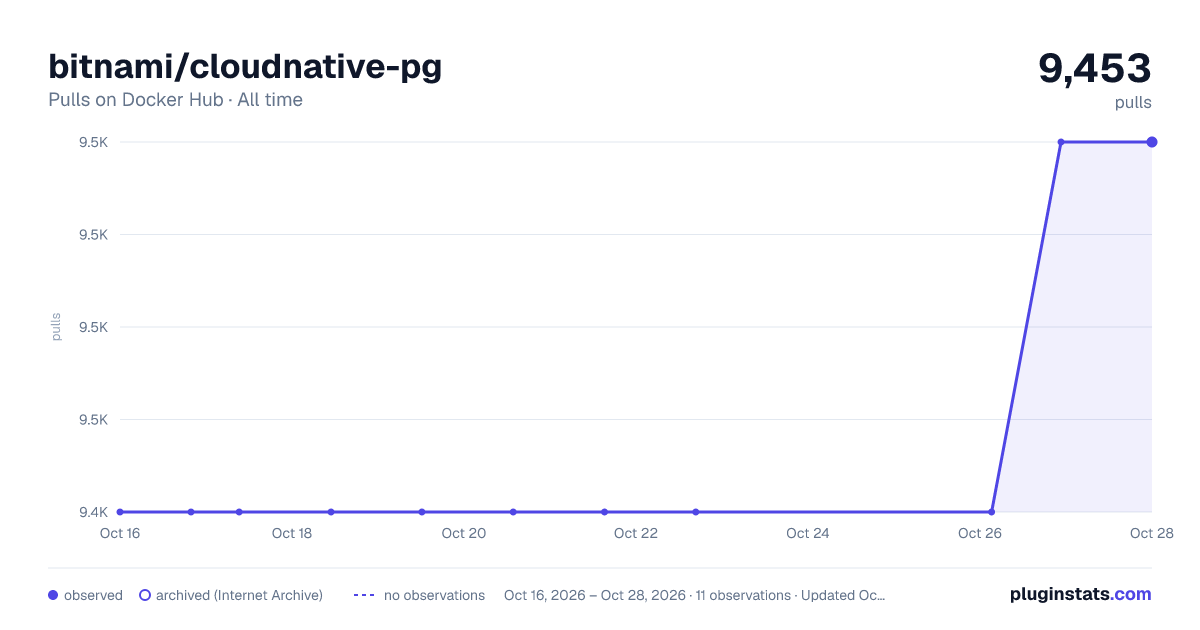Viewport: 1200px width, 630px height.
Task: Click the Oct 24 axis label
Action: (x=808, y=533)
